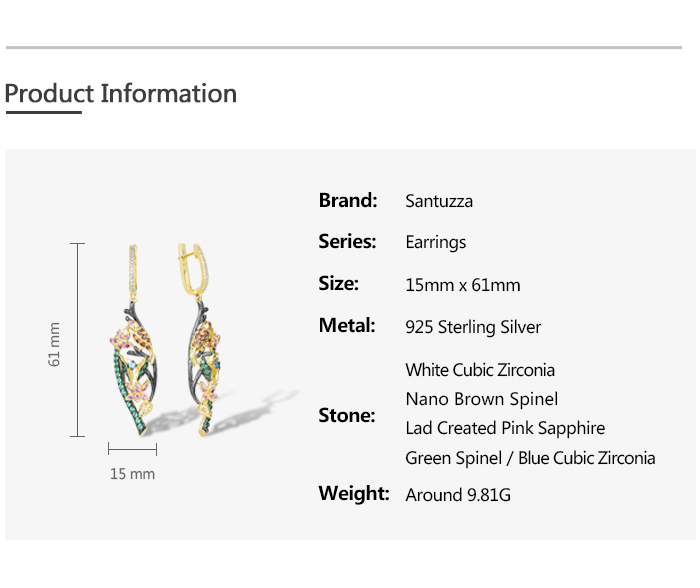700x588 pixels.
Task: Click the Series label
Action: click(348, 242)
